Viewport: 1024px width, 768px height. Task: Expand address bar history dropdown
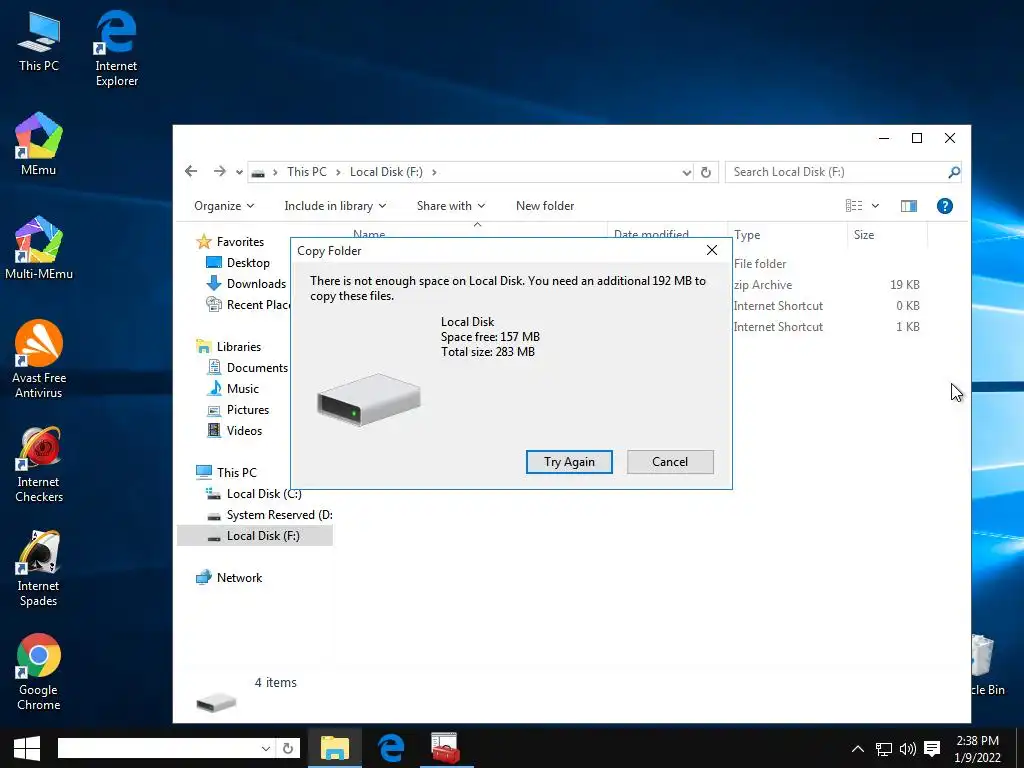[686, 172]
